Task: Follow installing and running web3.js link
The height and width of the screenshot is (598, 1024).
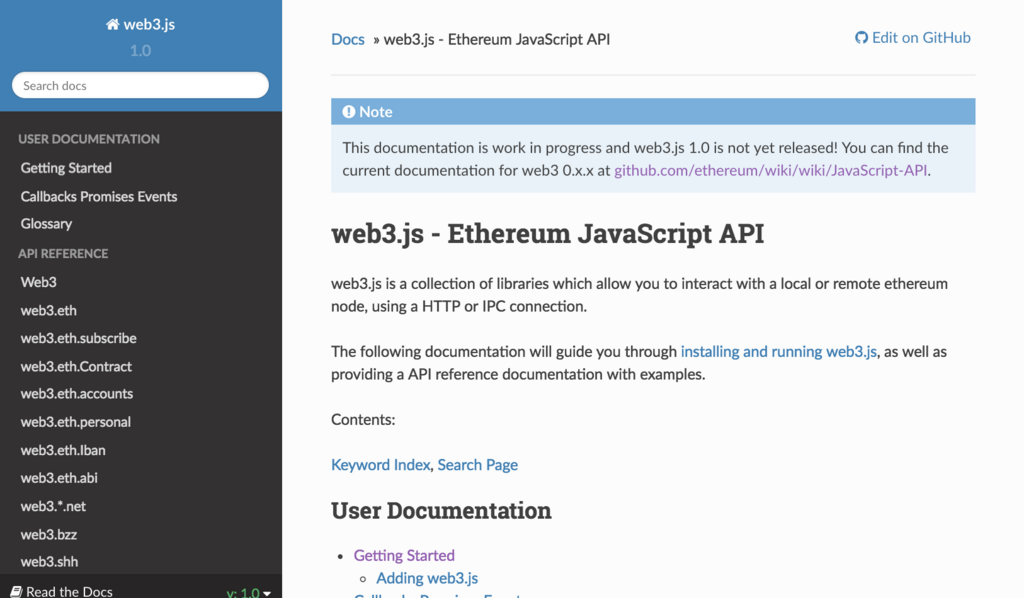Action: [x=778, y=351]
